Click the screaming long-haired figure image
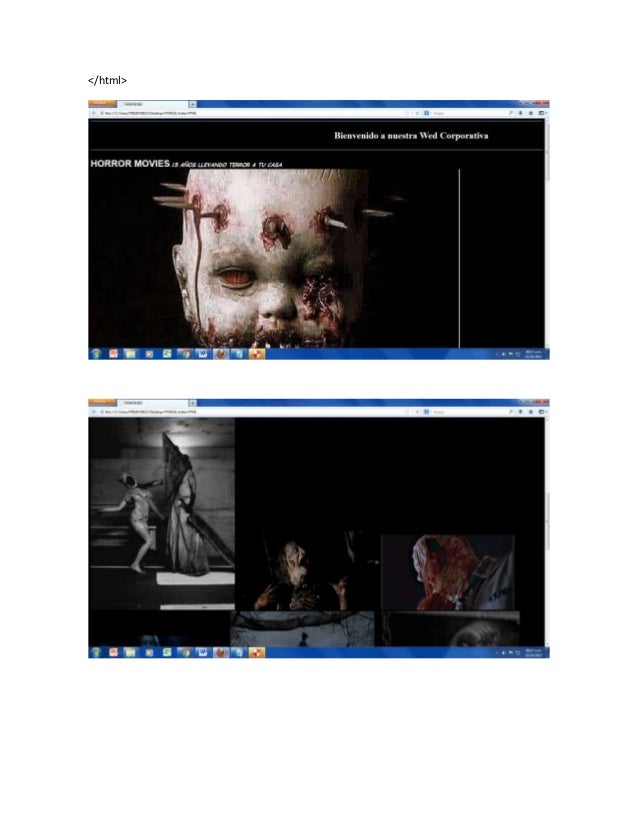 tap(308, 571)
